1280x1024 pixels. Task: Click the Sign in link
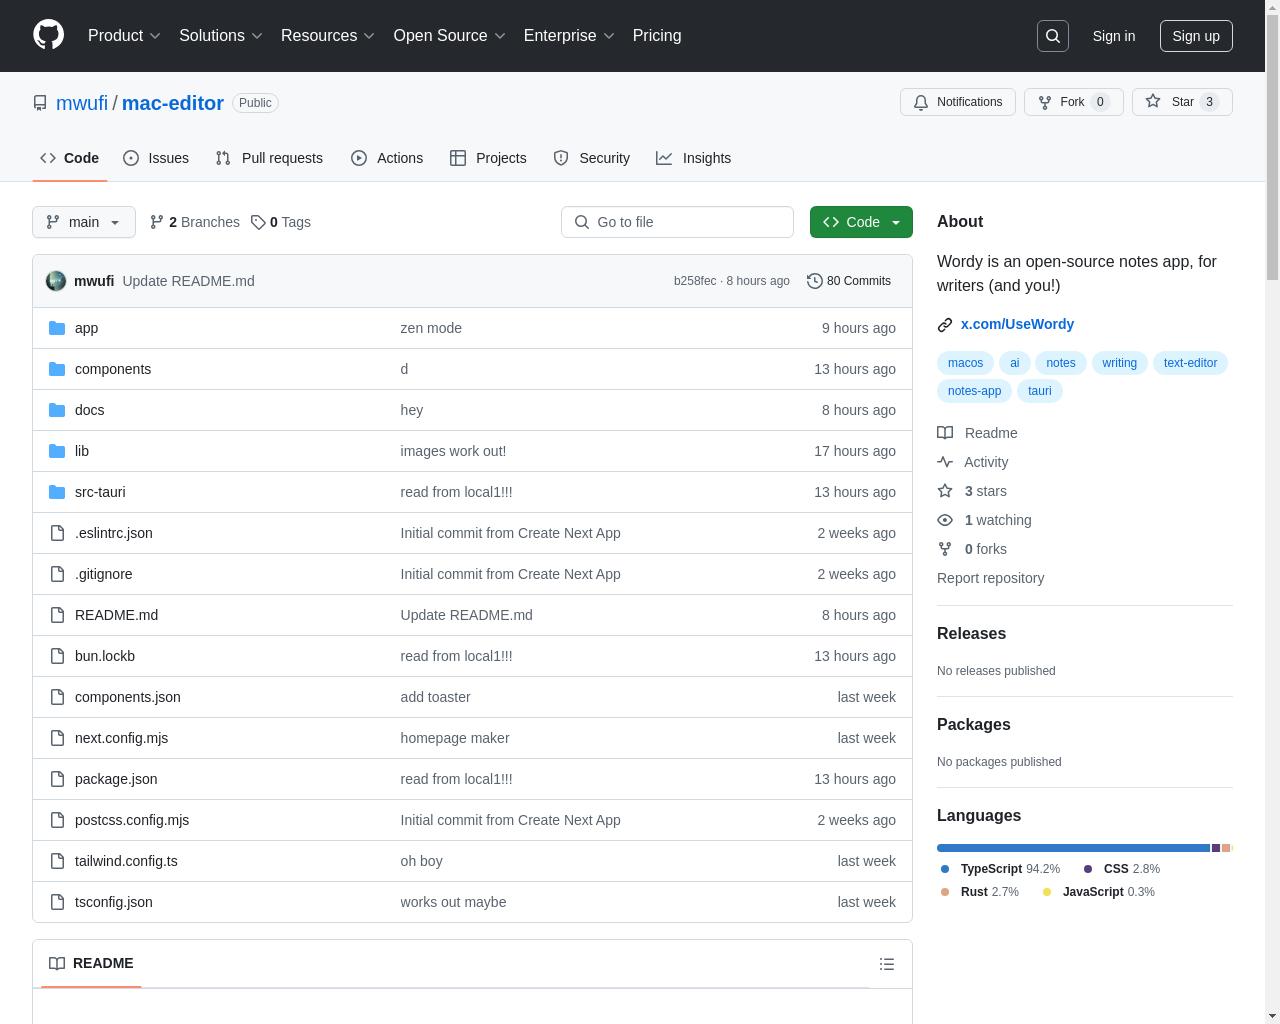point(1113,36)
